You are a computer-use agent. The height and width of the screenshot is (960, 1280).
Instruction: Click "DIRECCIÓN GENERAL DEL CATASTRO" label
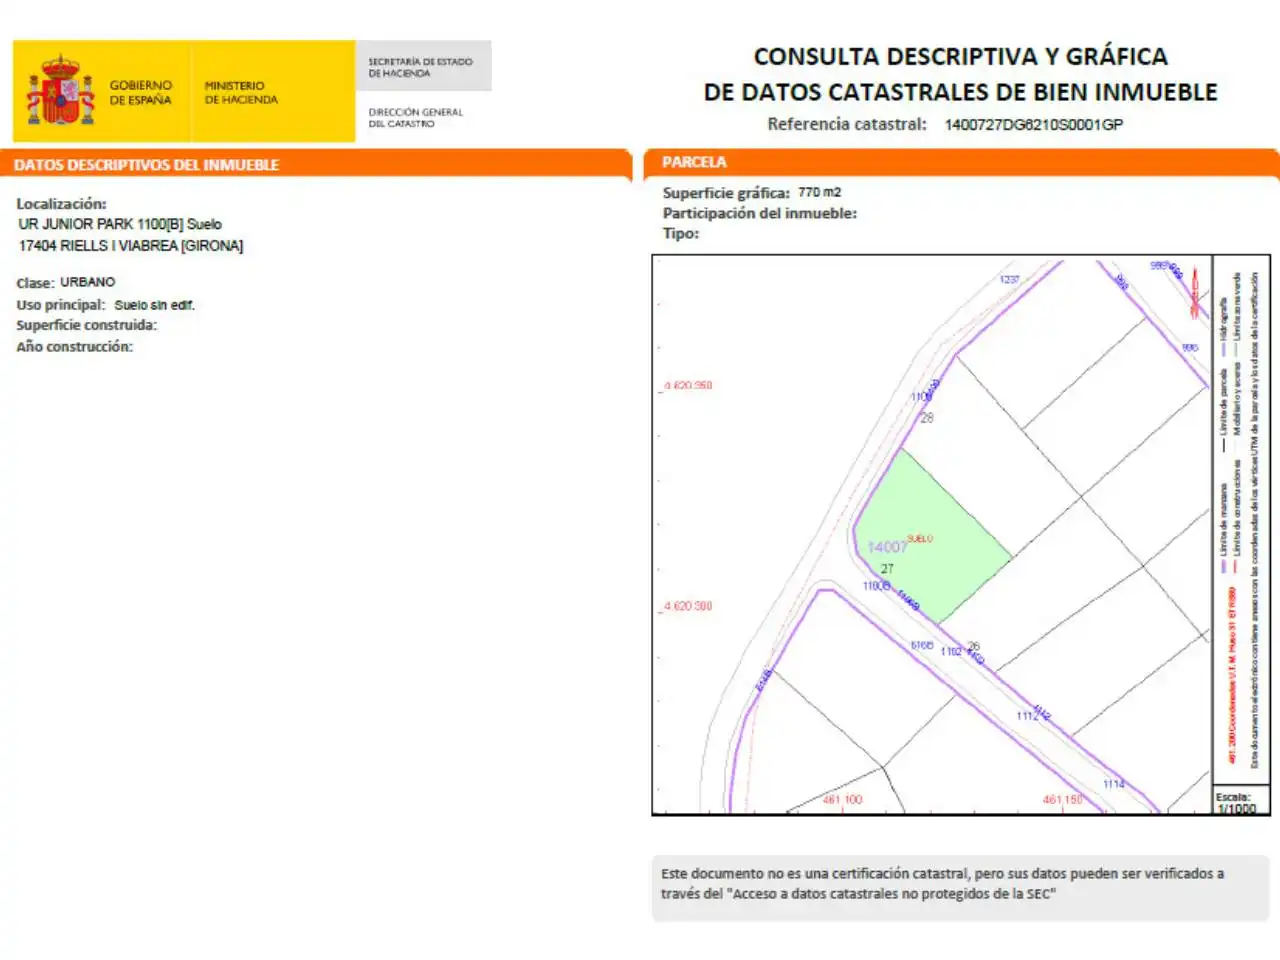coord(415,118)
